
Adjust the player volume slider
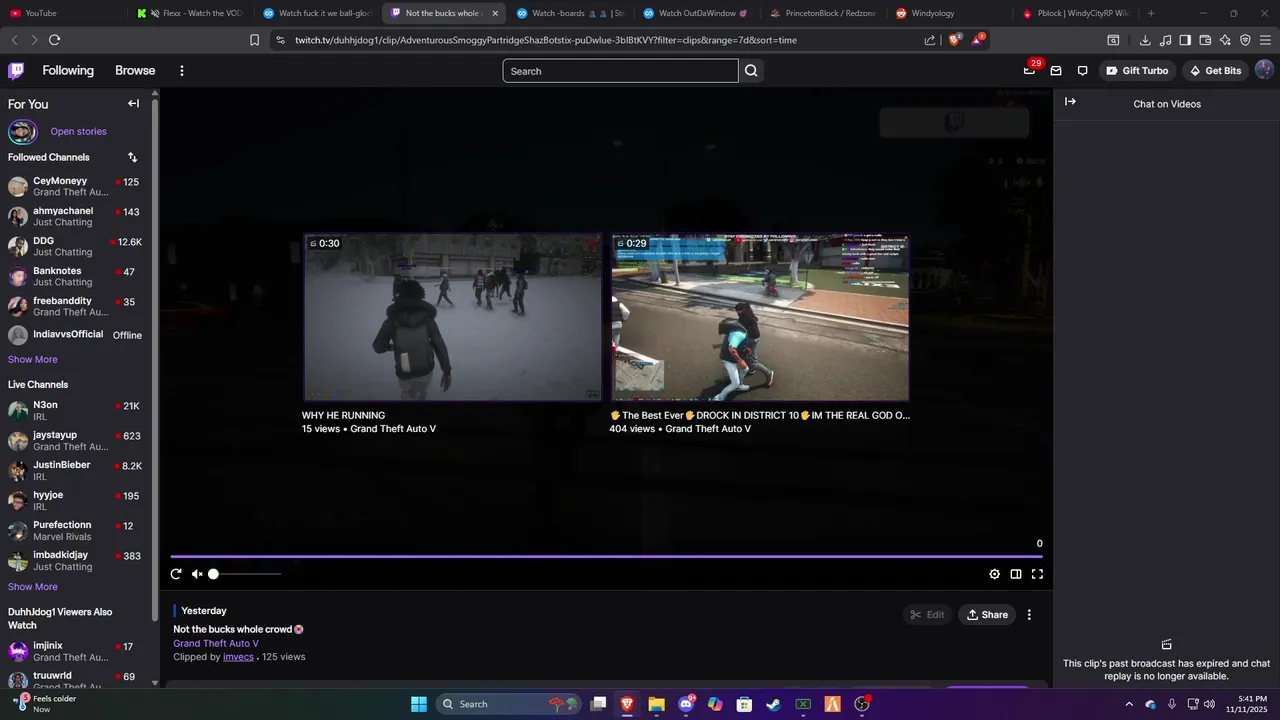246,574
